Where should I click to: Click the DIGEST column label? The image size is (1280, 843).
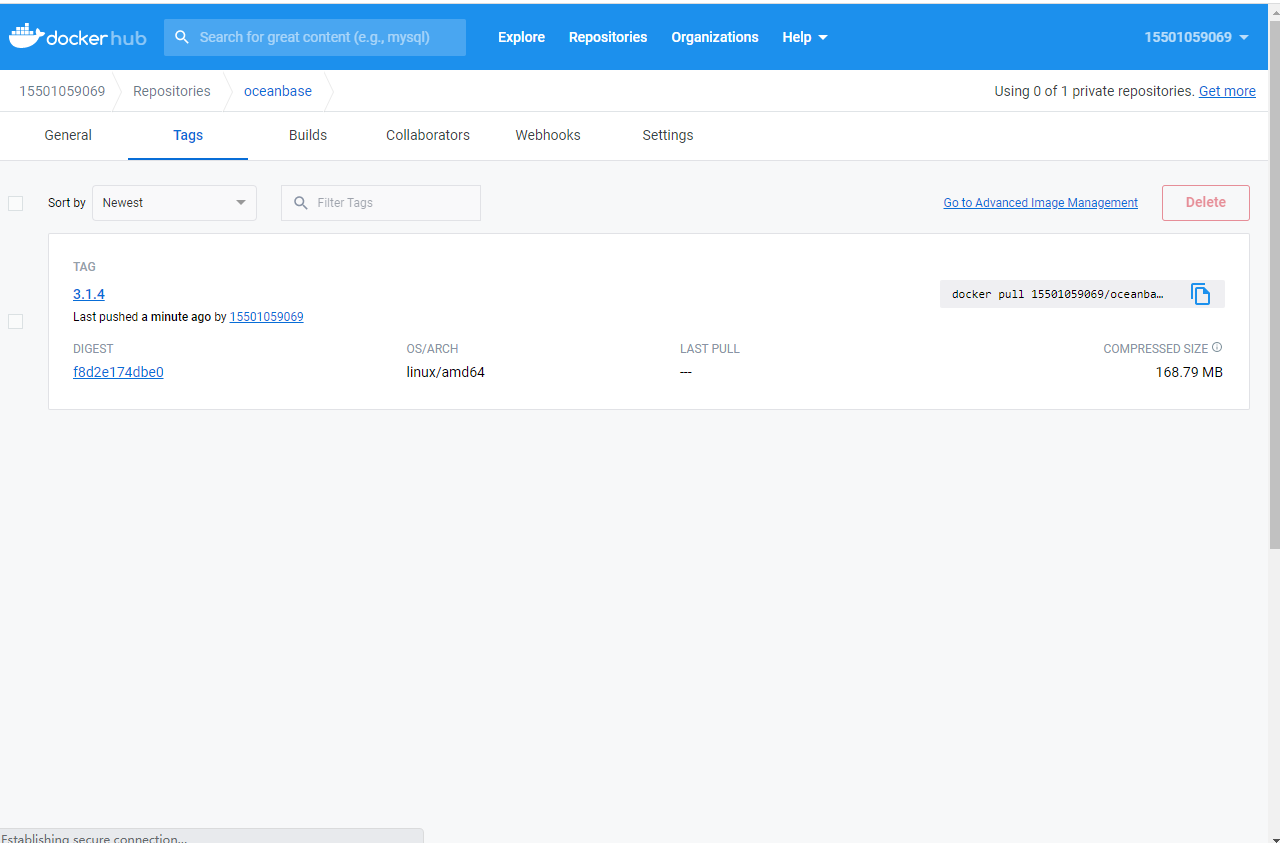point(93,349)
